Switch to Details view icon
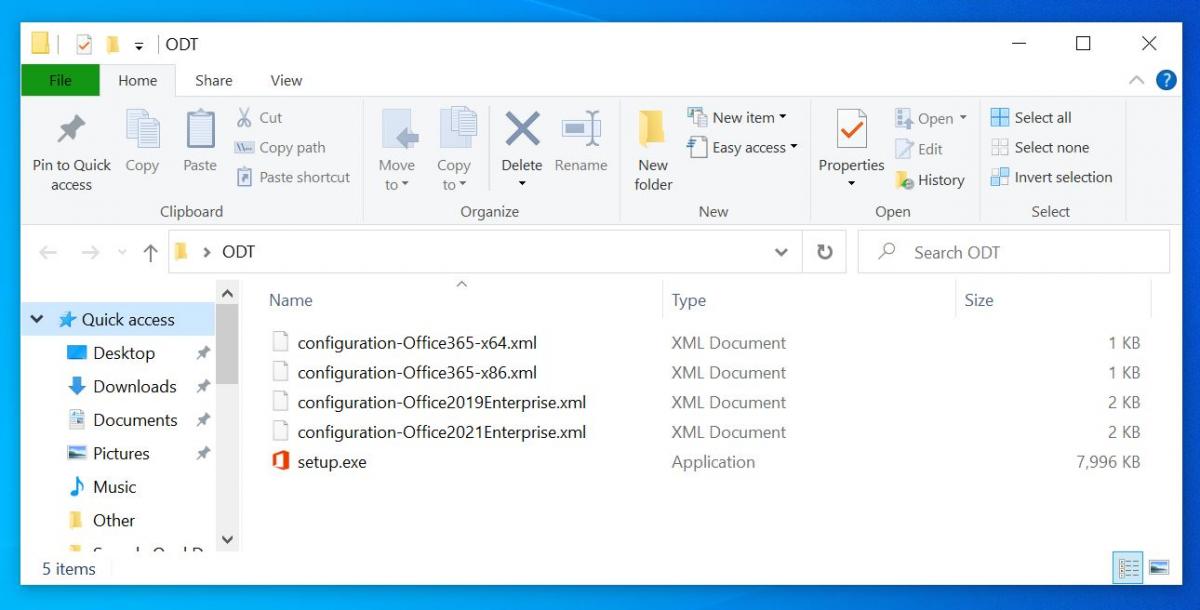Screen dimensions: 1200x610 [1129, 567]
